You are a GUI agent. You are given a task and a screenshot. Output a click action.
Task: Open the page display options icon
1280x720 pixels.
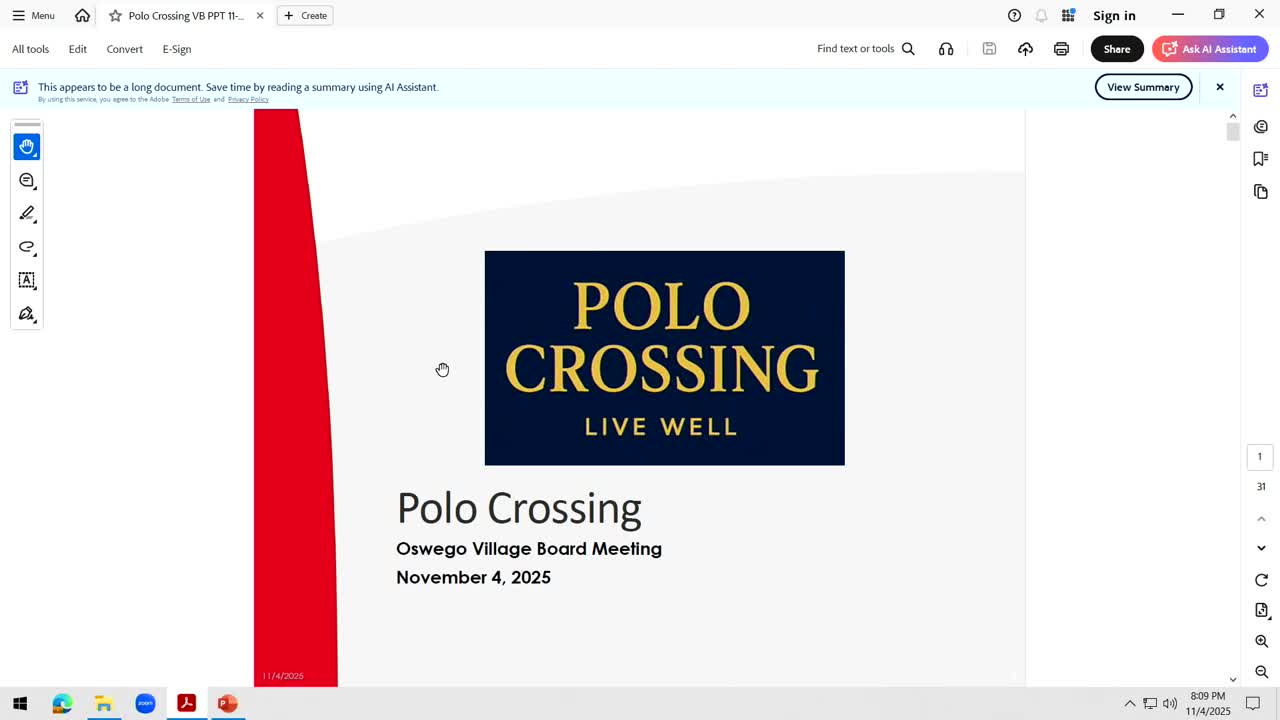(1261, 610)
